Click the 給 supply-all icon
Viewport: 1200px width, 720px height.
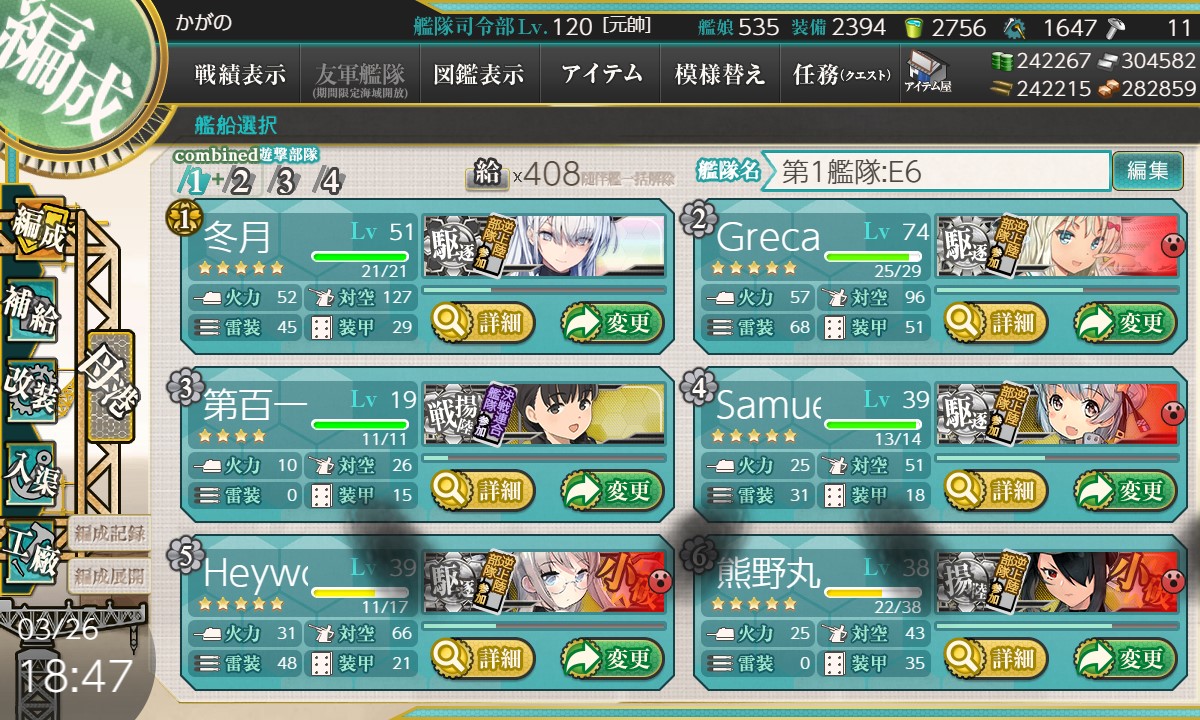[486, 177]
